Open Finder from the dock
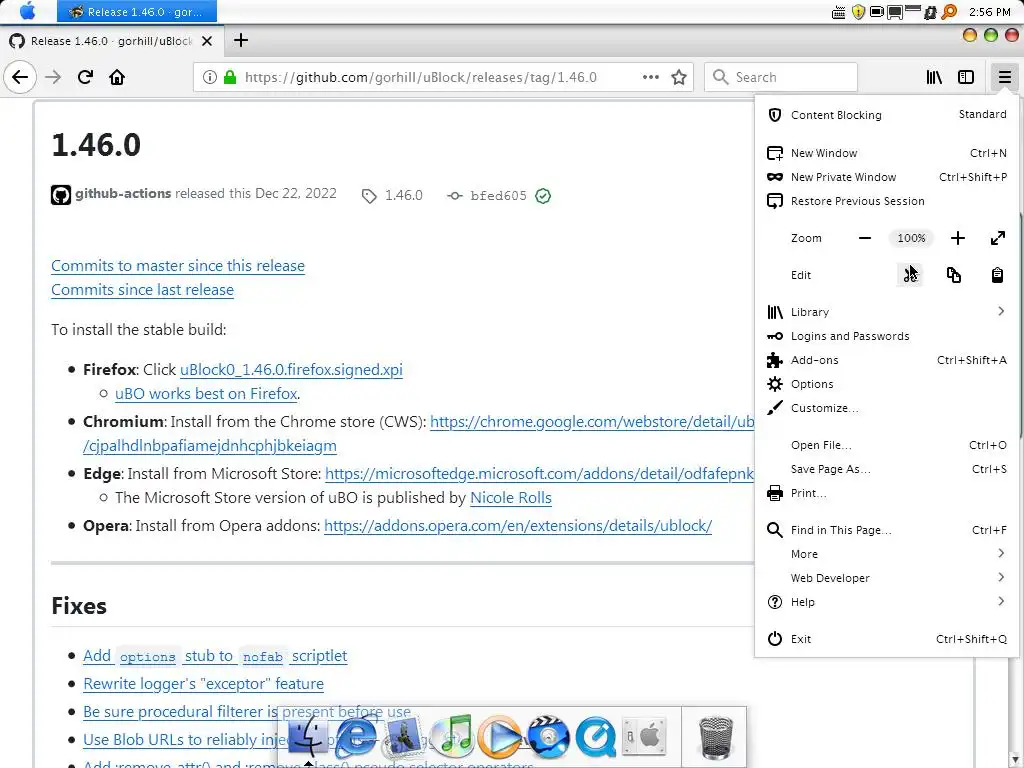The width and height of the screenshot is (1024, 768). [x=307, y=737]
